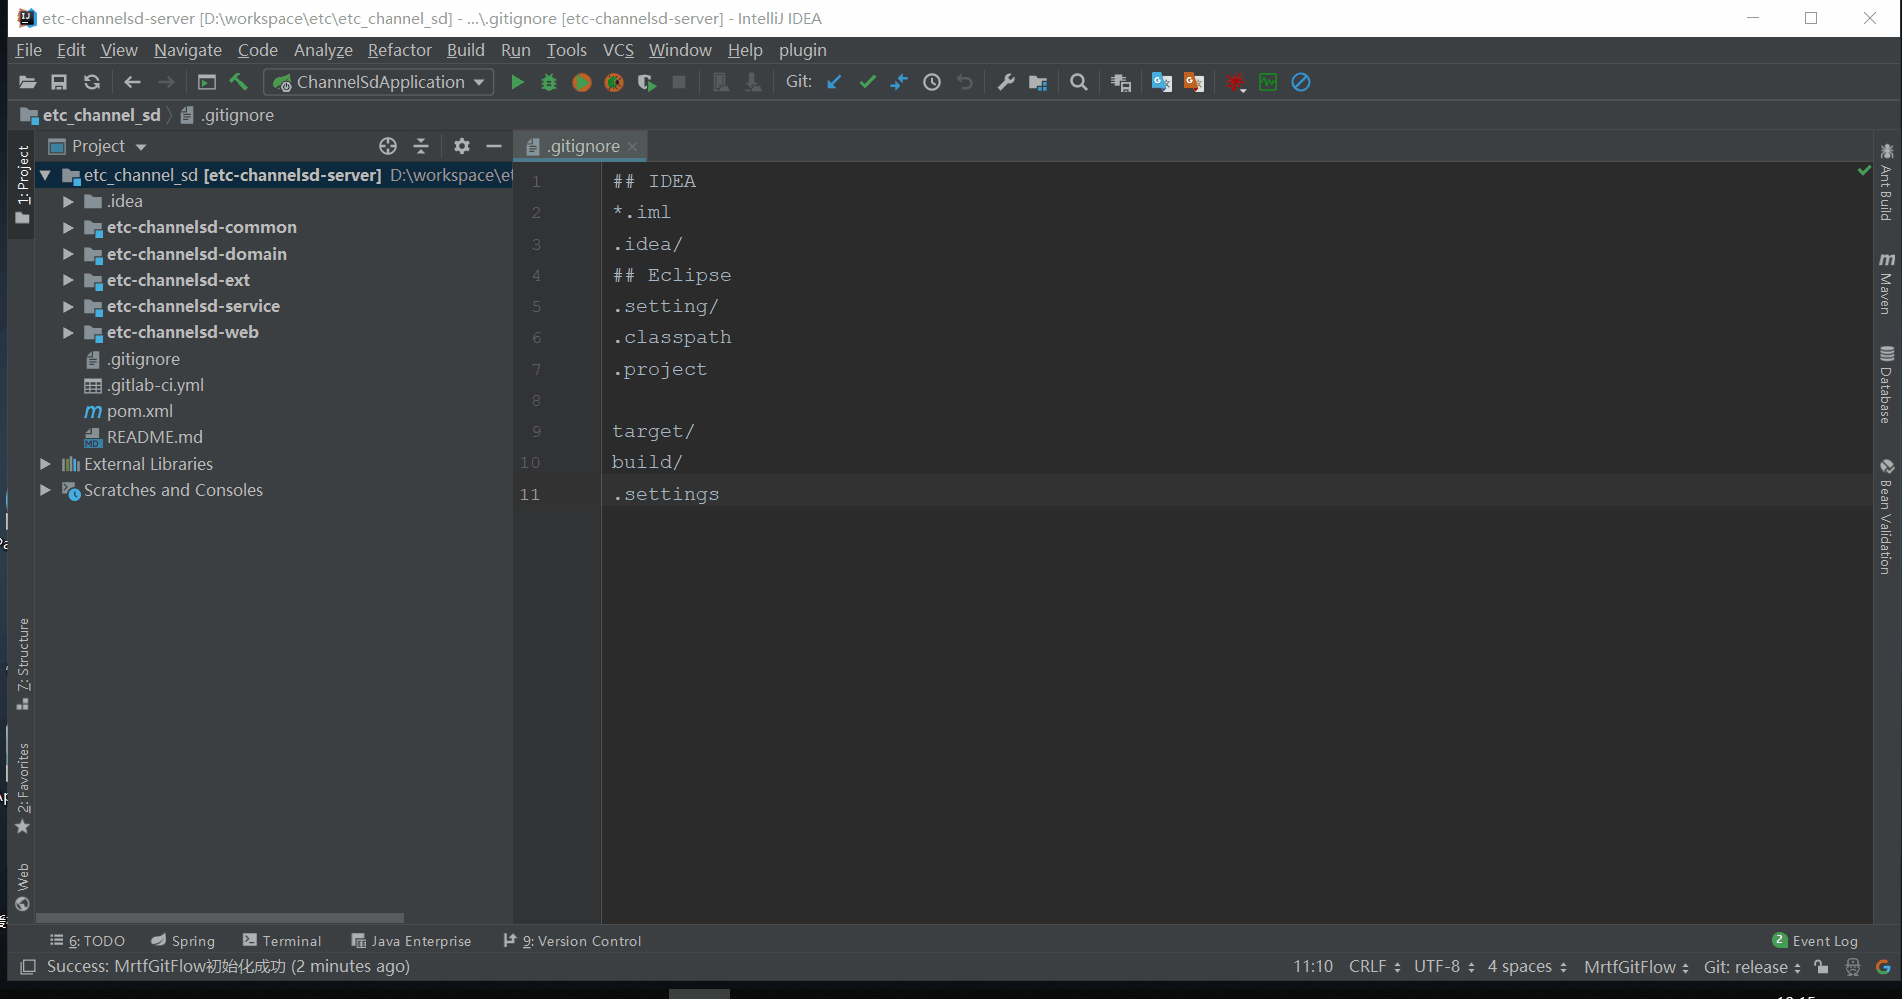1902x999 pixels.
Task: Open Project panel gear options
Action: [x=461, y=146]
